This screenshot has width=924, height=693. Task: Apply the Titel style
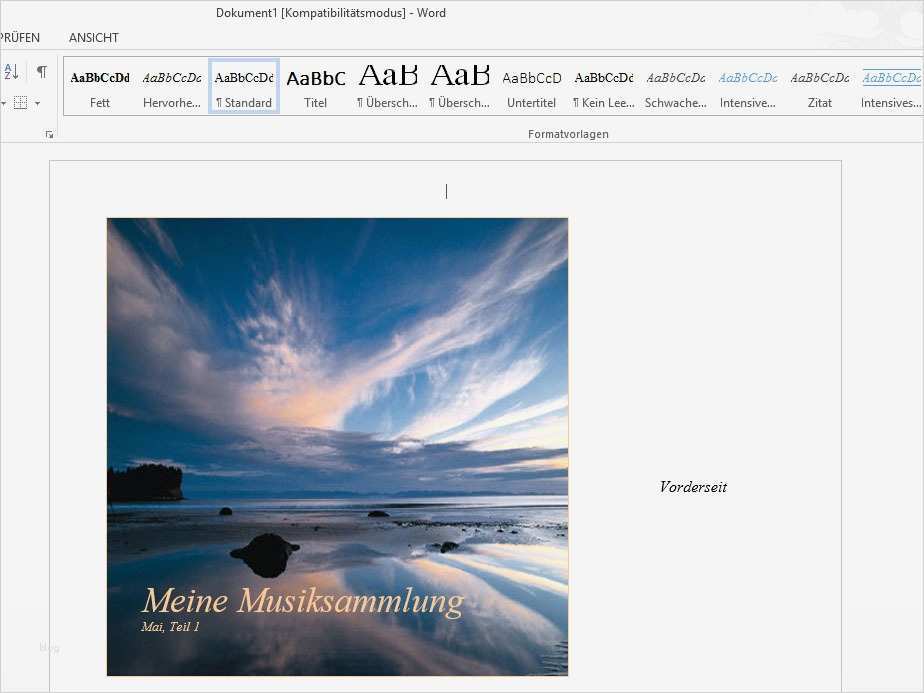pos(316,87)
